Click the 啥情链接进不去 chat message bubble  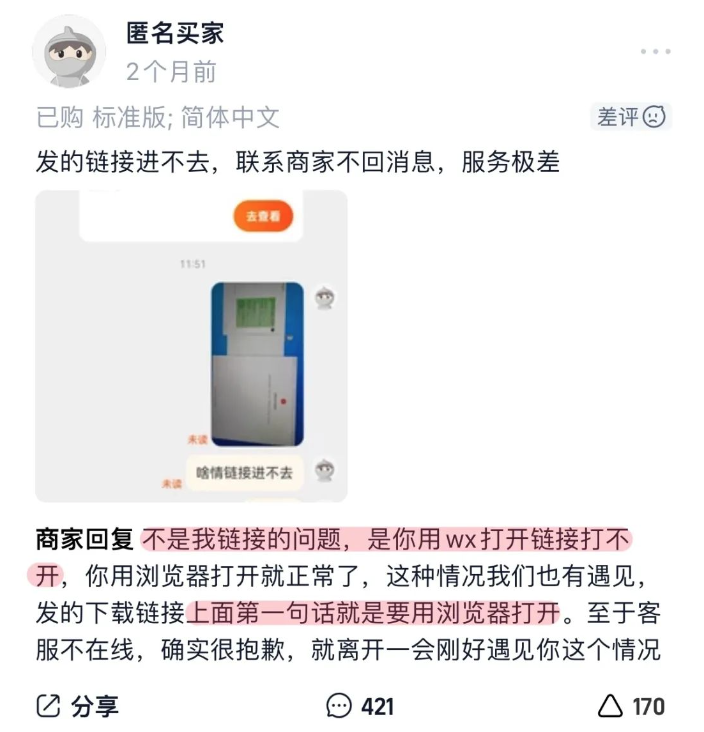click(245, 473)
